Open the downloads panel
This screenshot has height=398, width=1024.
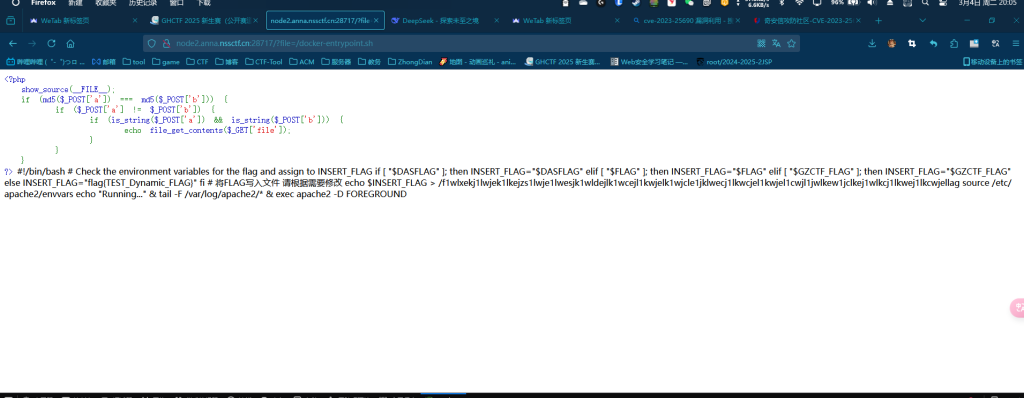point(872,44)
